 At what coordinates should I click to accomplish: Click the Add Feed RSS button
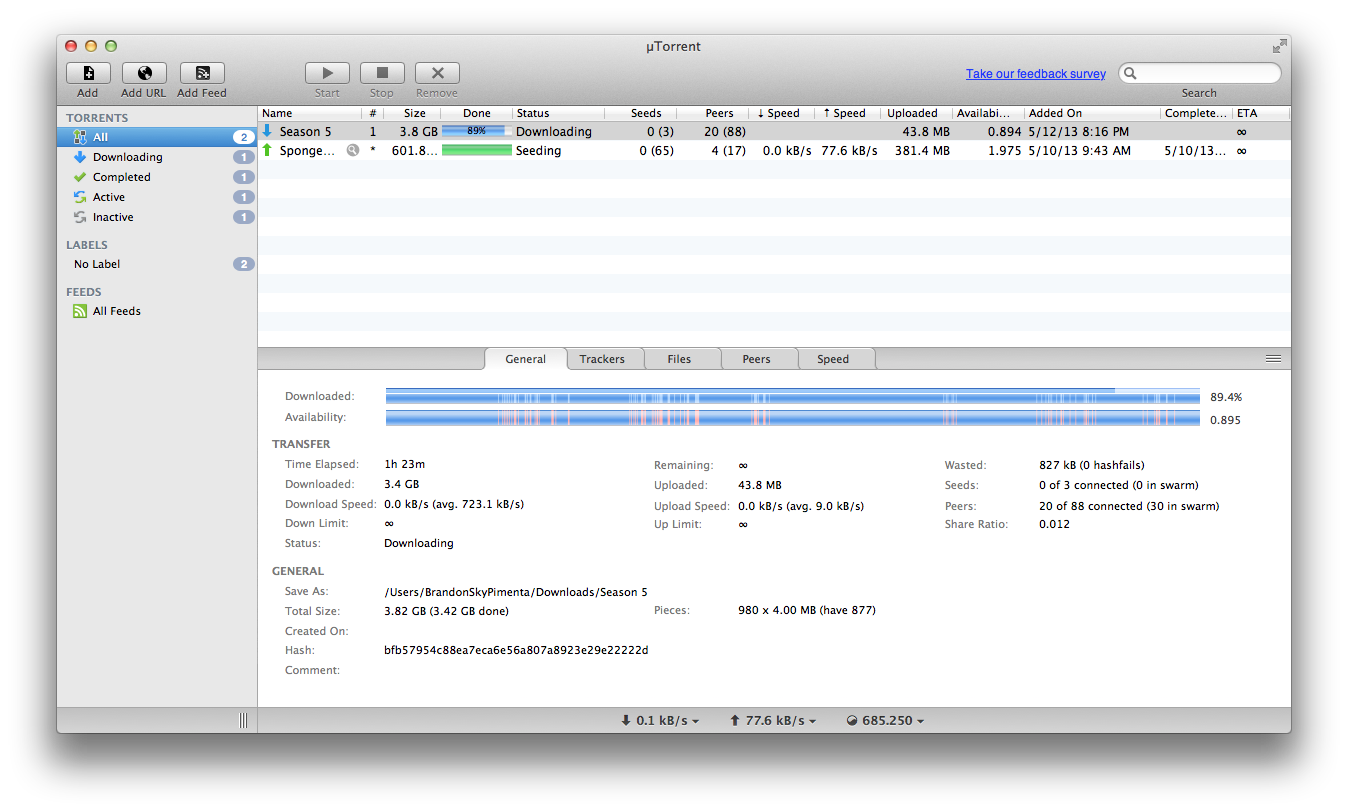pos(202,73)
